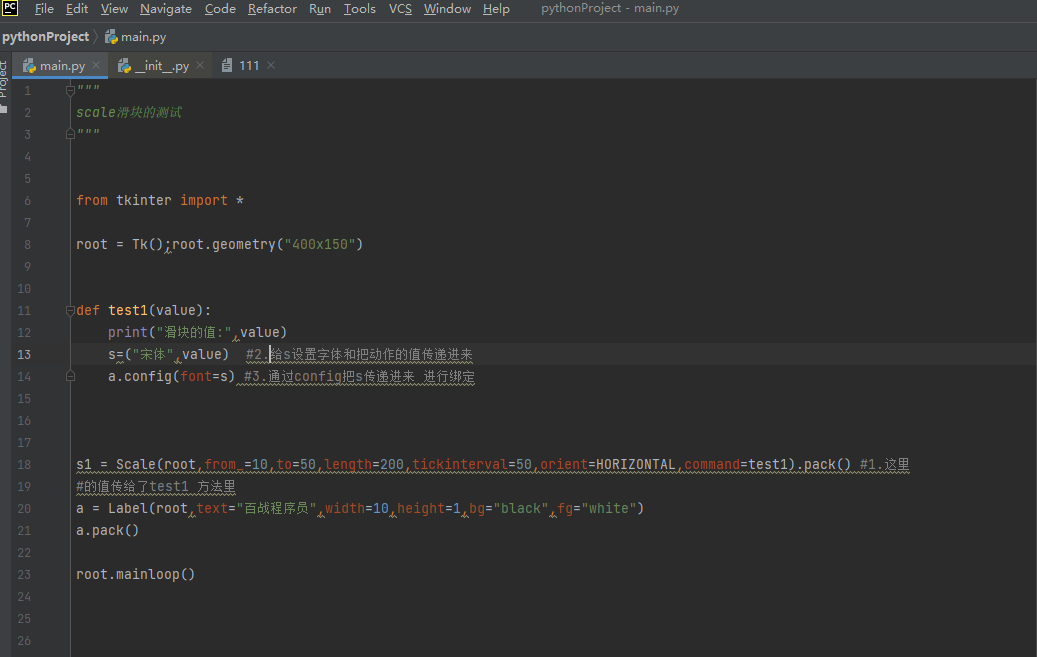Switch to the main.py editor tab
This screenshot has width=1037, height=657.
point(61,66)
